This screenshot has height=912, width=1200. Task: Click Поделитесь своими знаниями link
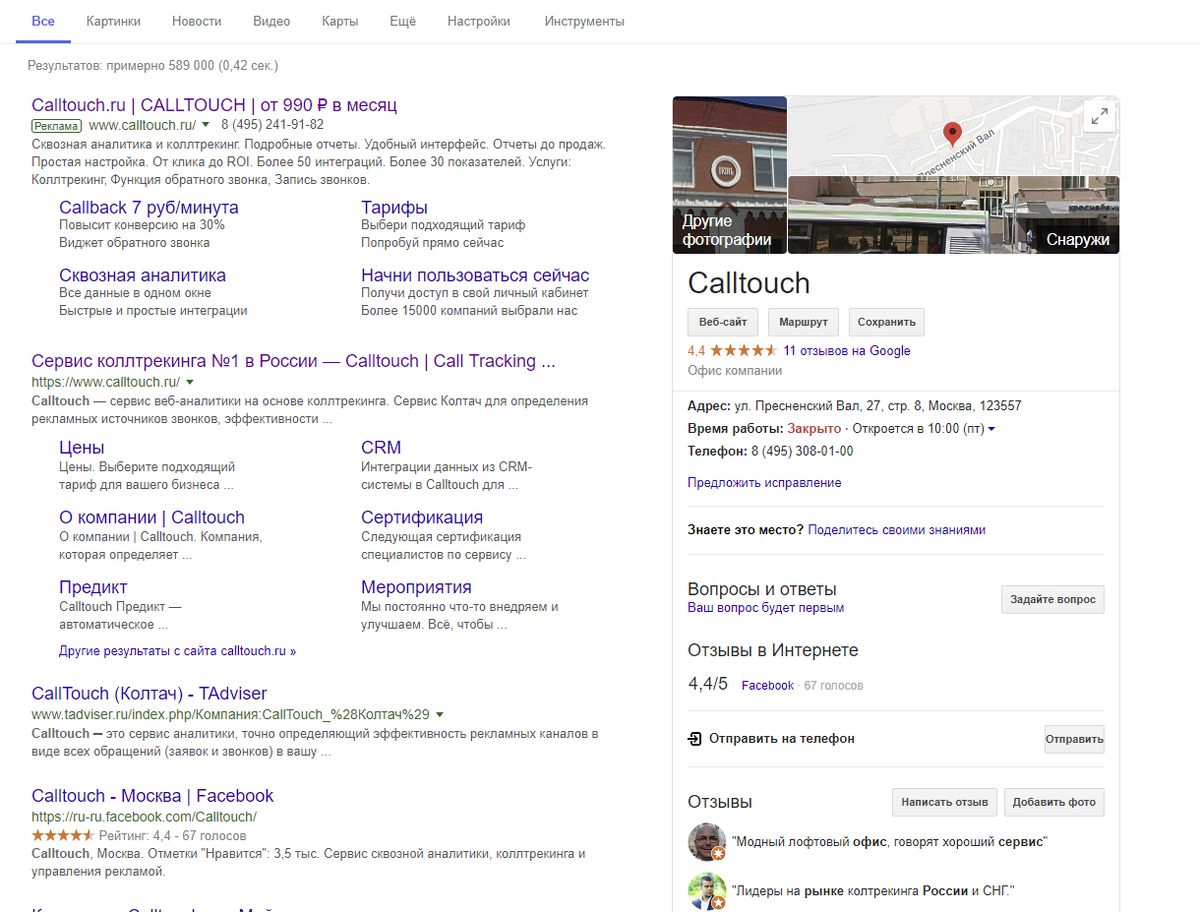click(x=897, y=530)
